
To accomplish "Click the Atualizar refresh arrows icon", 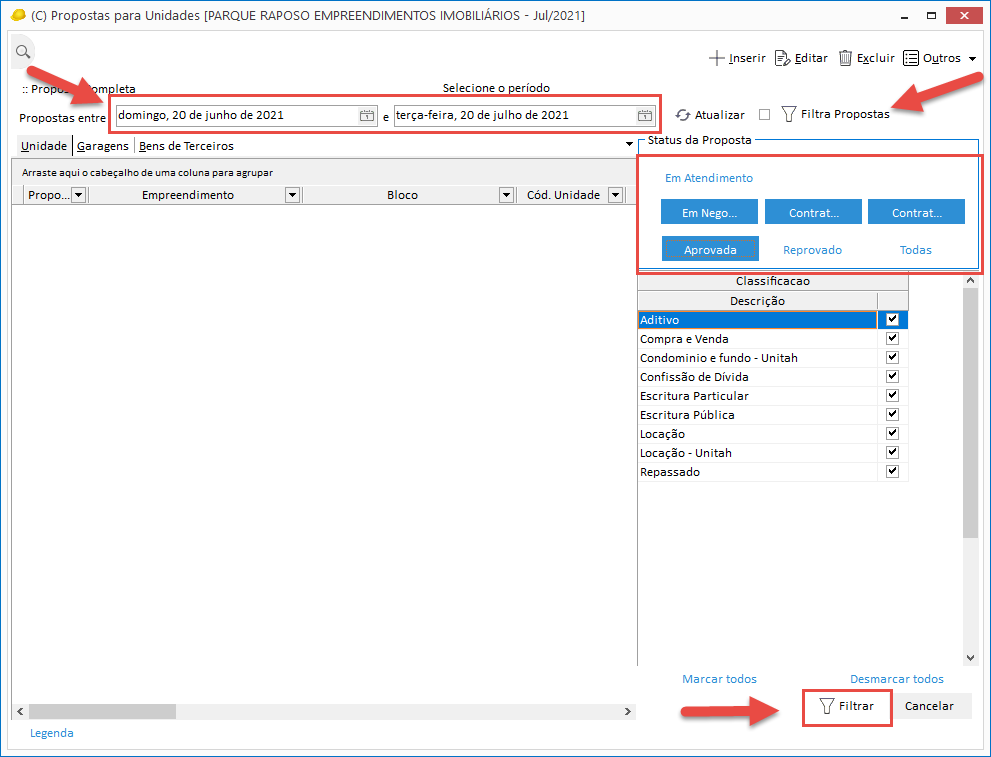I will [683, 115].
